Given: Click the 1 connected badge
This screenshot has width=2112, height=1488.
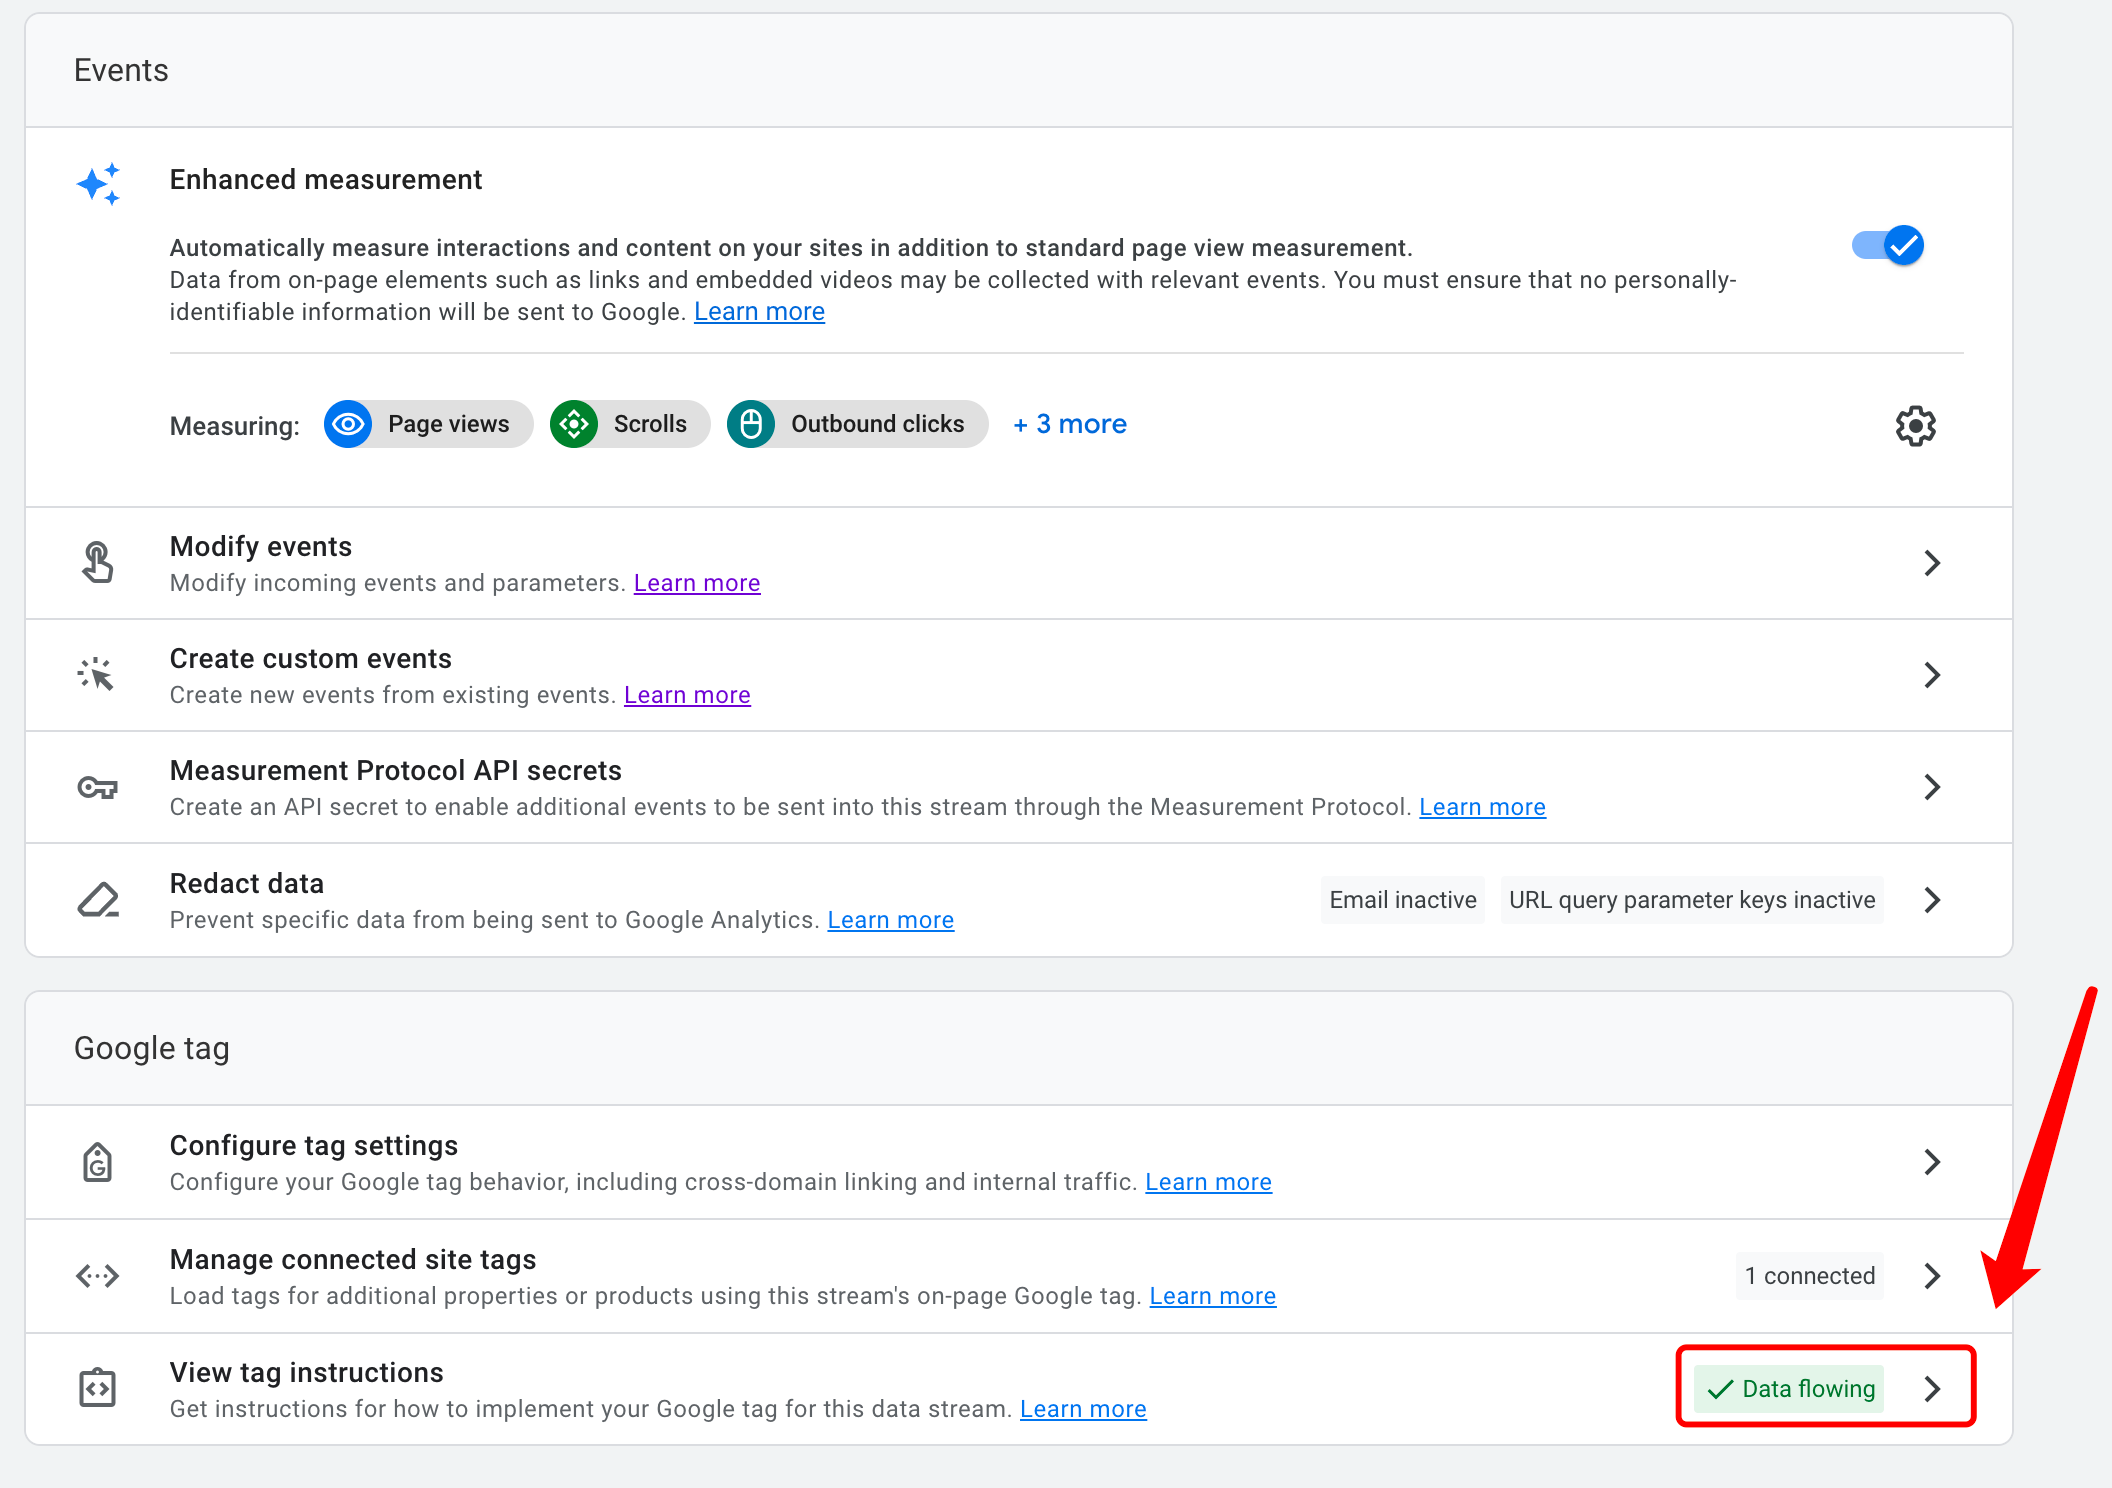Looking at the screenshot, I should (1810, 1276).
